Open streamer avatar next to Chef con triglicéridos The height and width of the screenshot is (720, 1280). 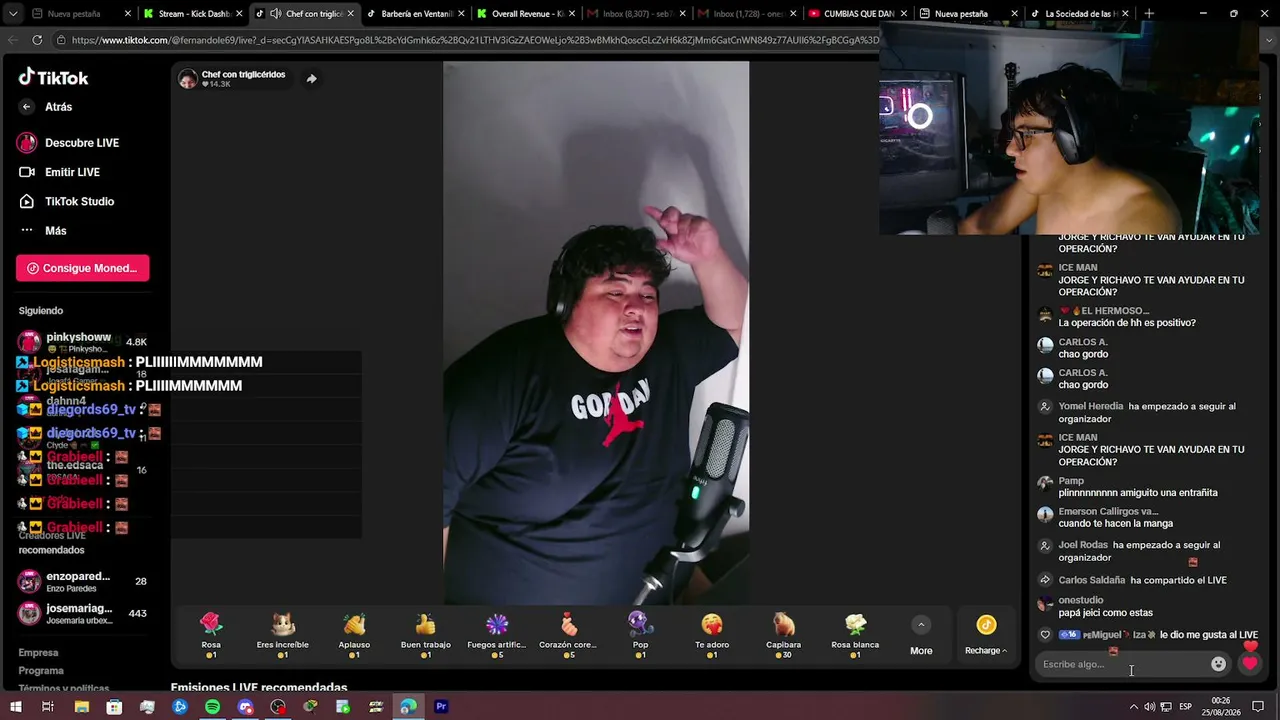(x=187, y=79)
